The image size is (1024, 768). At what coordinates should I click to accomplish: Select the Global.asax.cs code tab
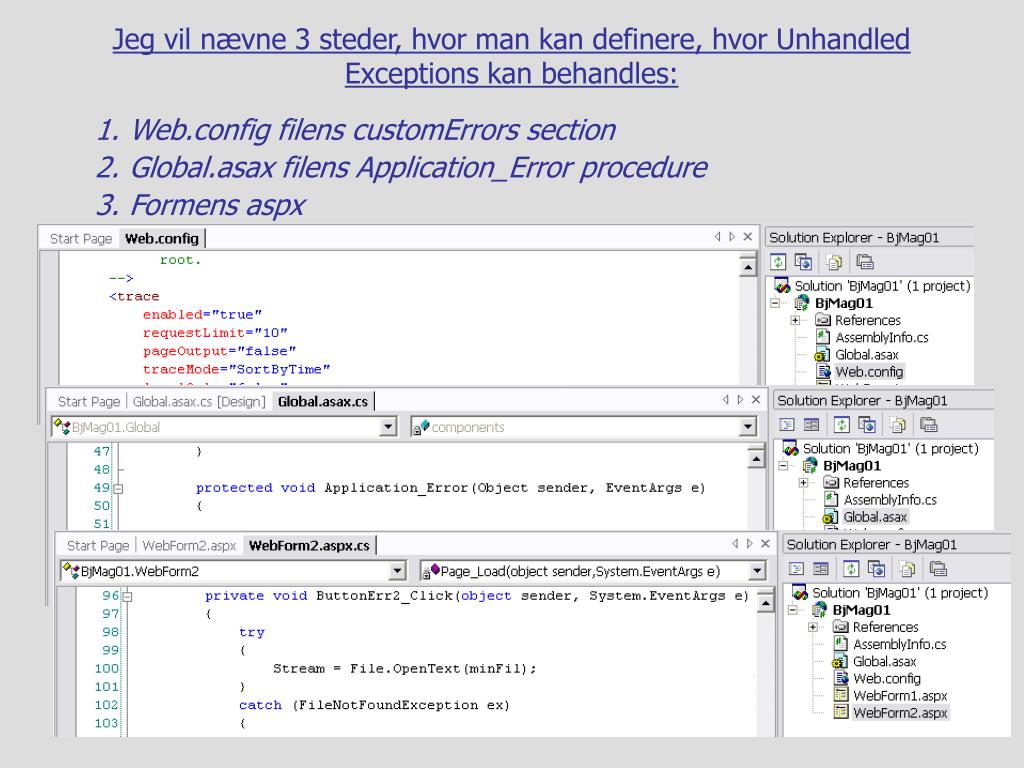[x=323, y=401]
